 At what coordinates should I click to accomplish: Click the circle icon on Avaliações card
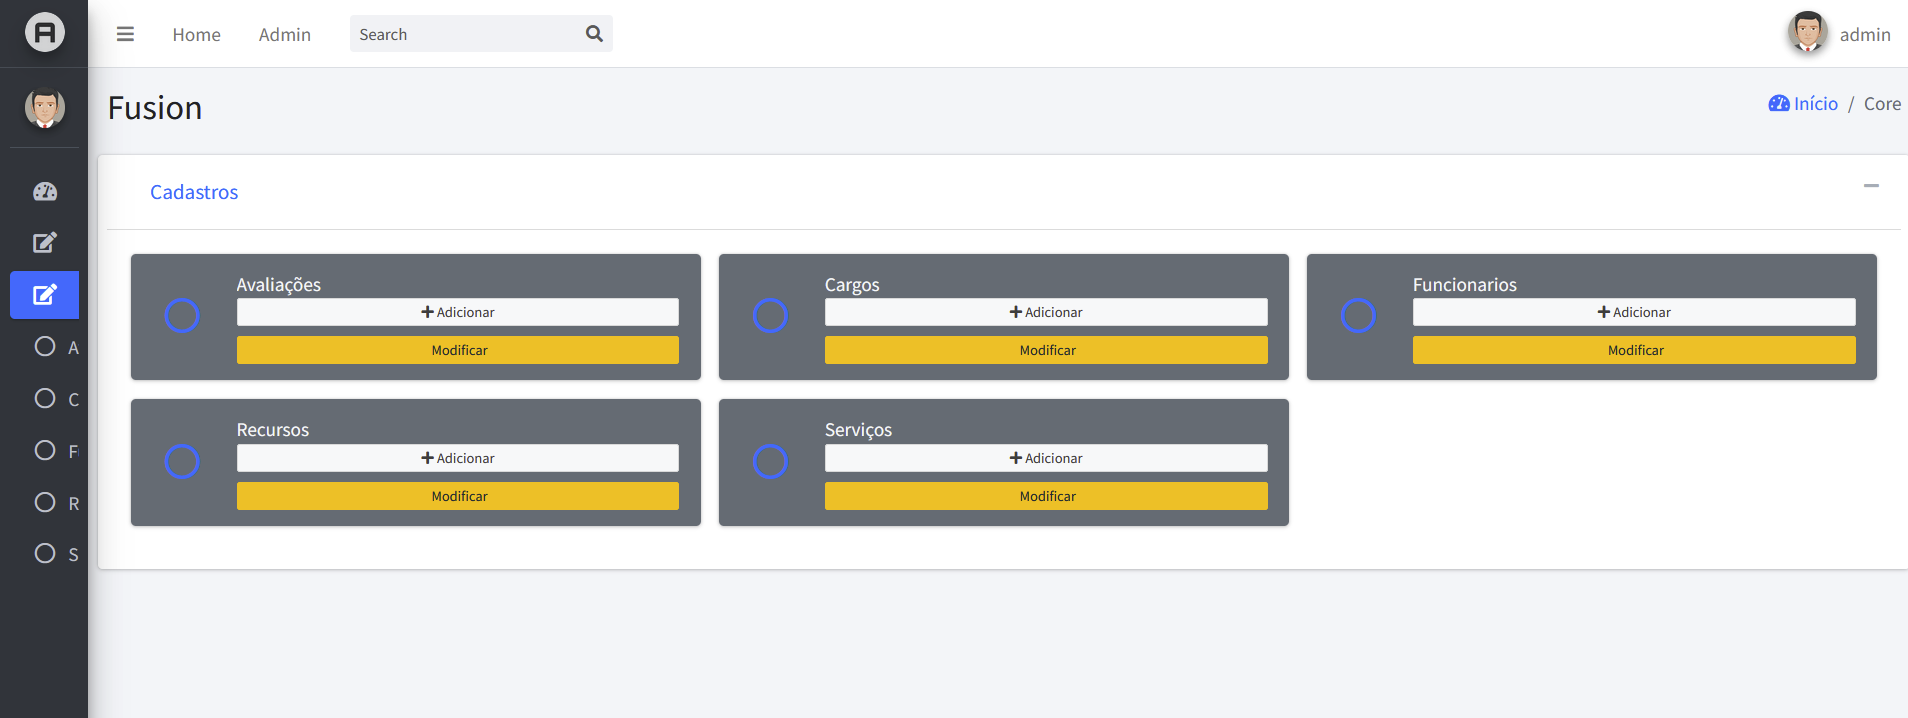[x=182, y=316]
